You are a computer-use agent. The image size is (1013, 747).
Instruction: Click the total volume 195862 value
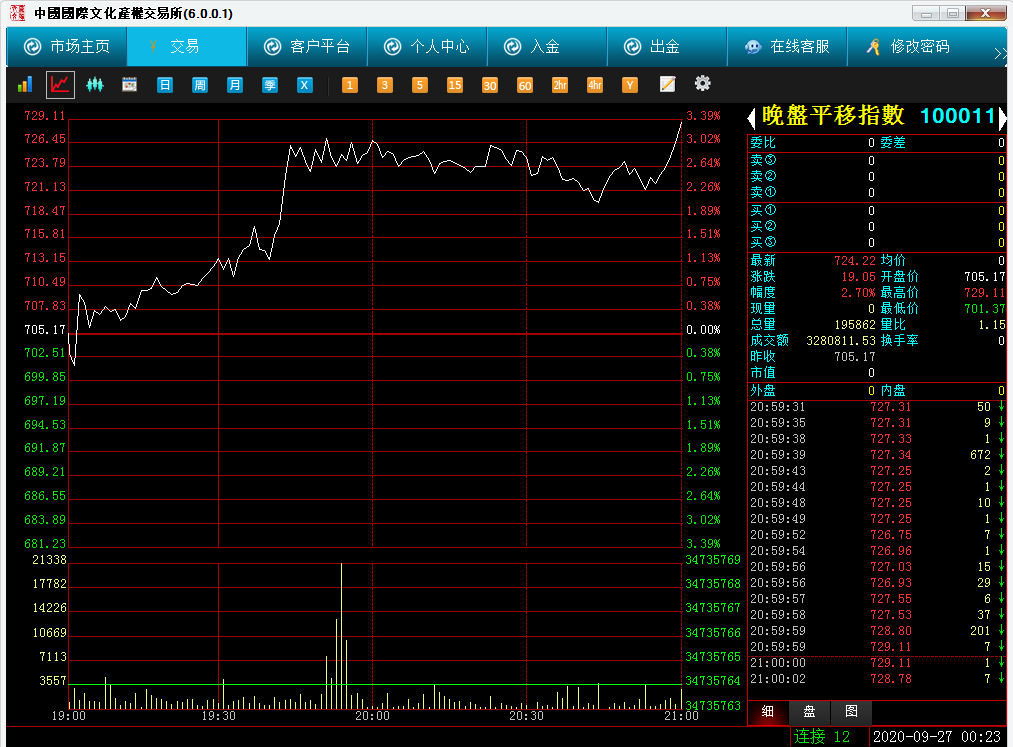(x=855, y=324)
